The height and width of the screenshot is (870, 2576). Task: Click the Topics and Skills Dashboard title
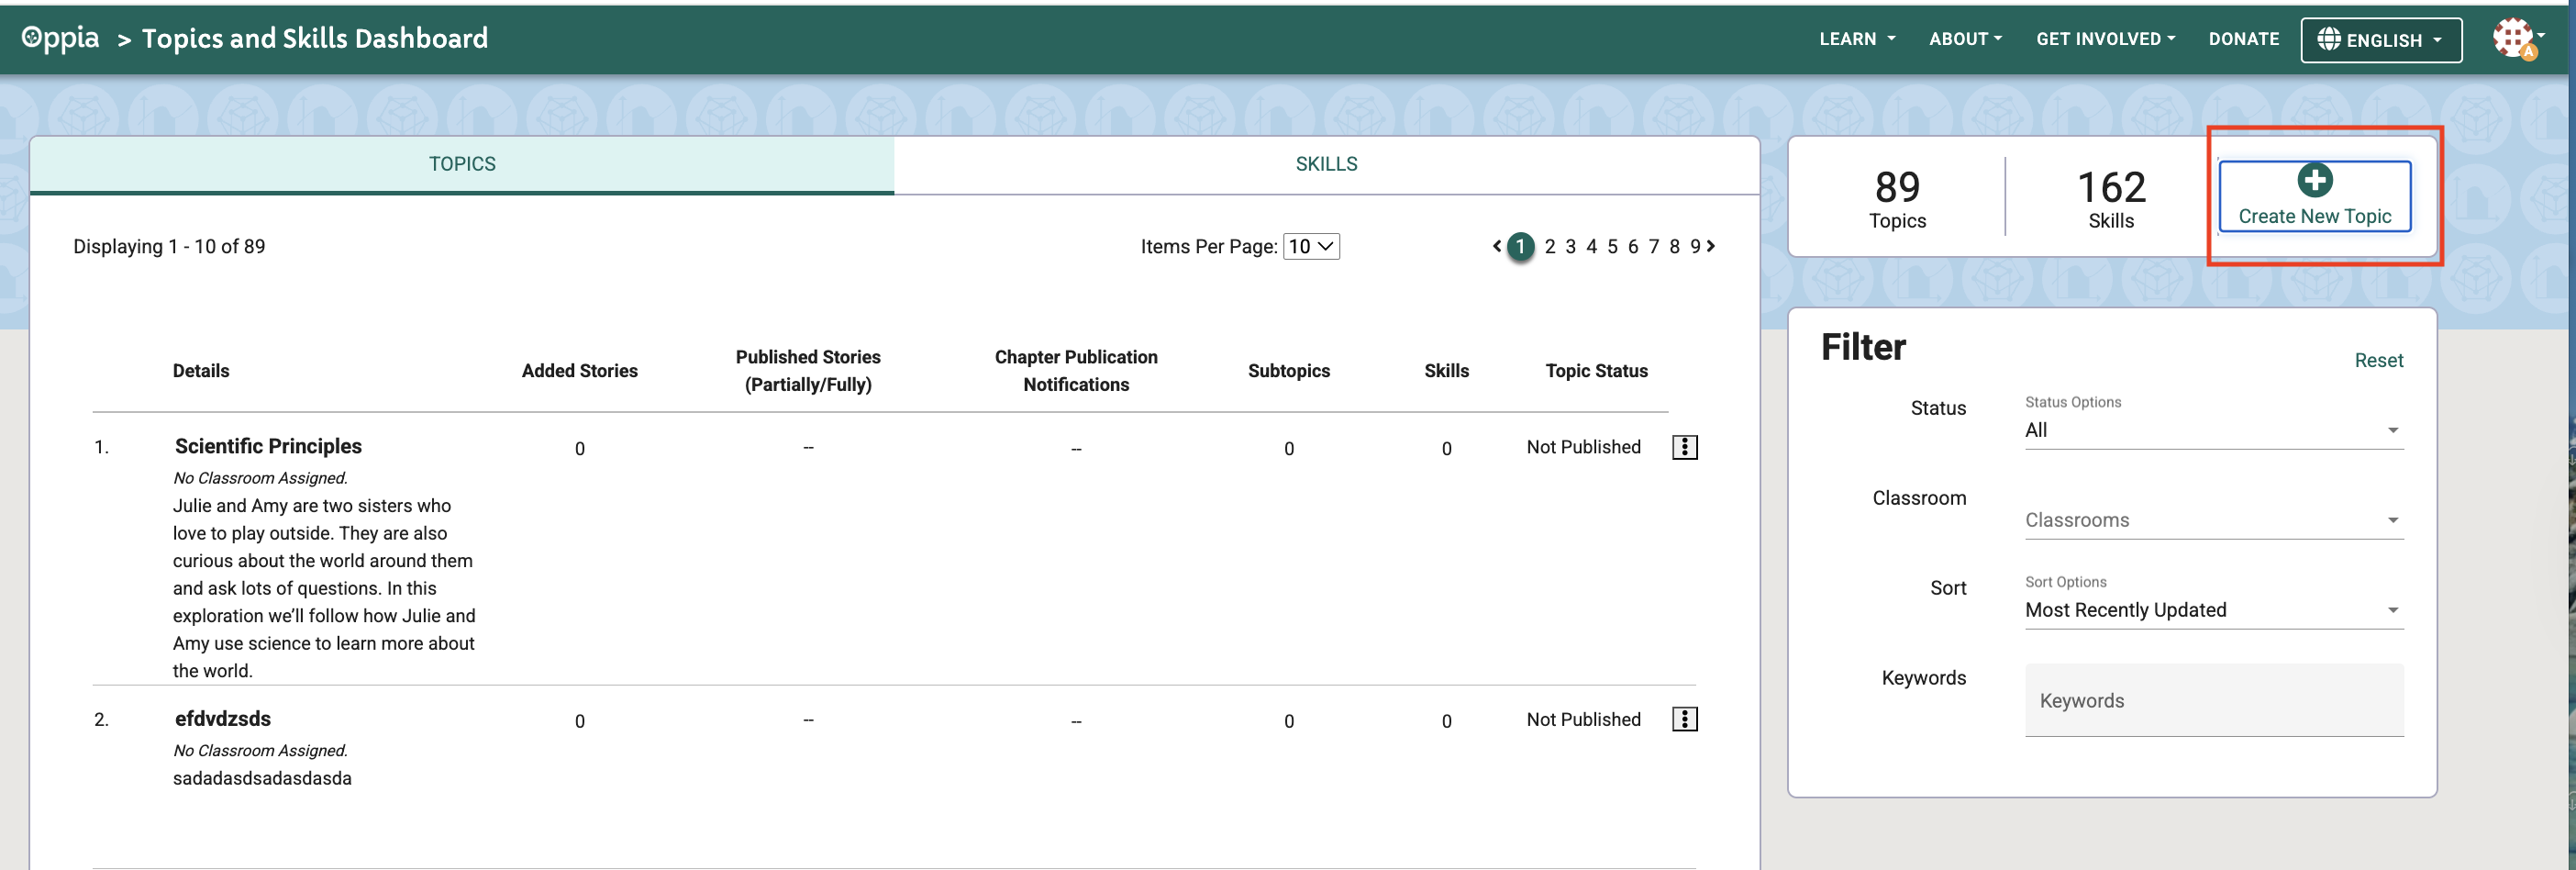pos(314,38)
